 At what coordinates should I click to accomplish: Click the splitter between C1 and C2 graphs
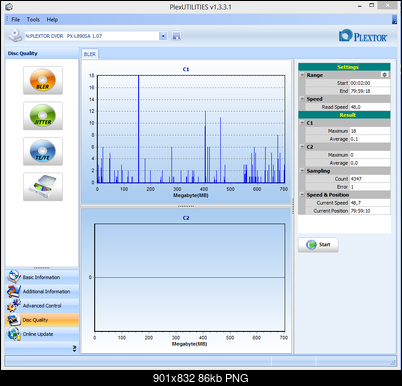(x=186, y=206)
